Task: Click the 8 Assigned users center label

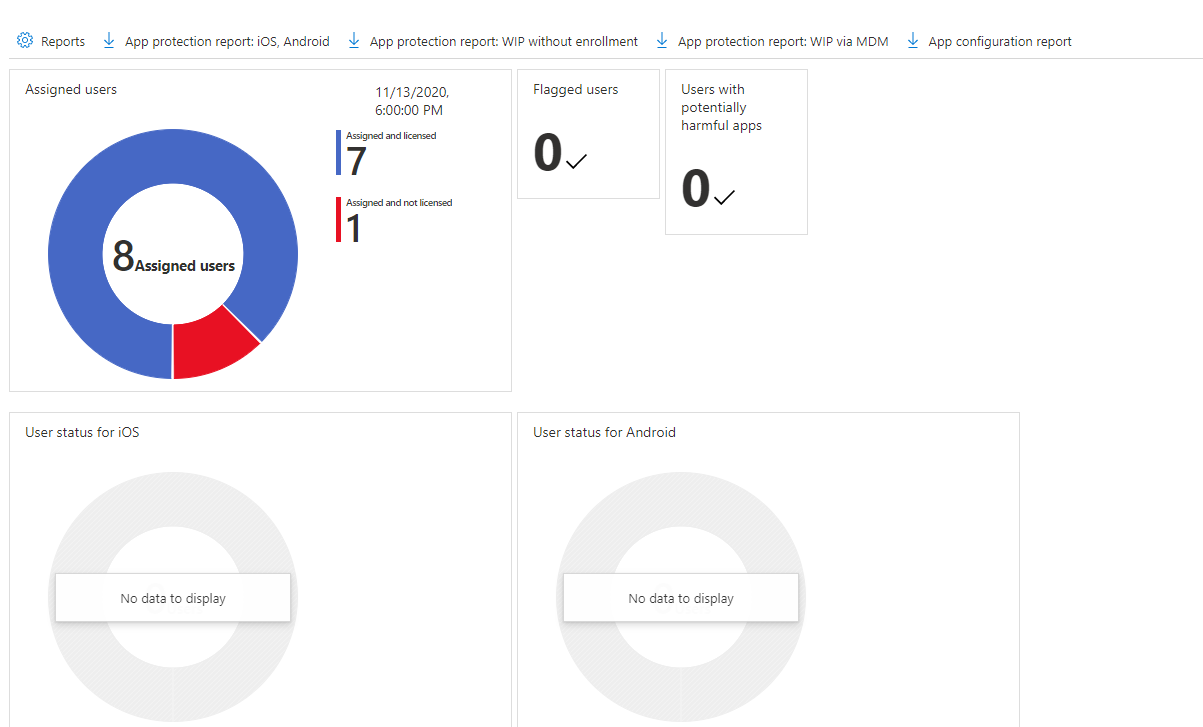Action: pos(173,258)
